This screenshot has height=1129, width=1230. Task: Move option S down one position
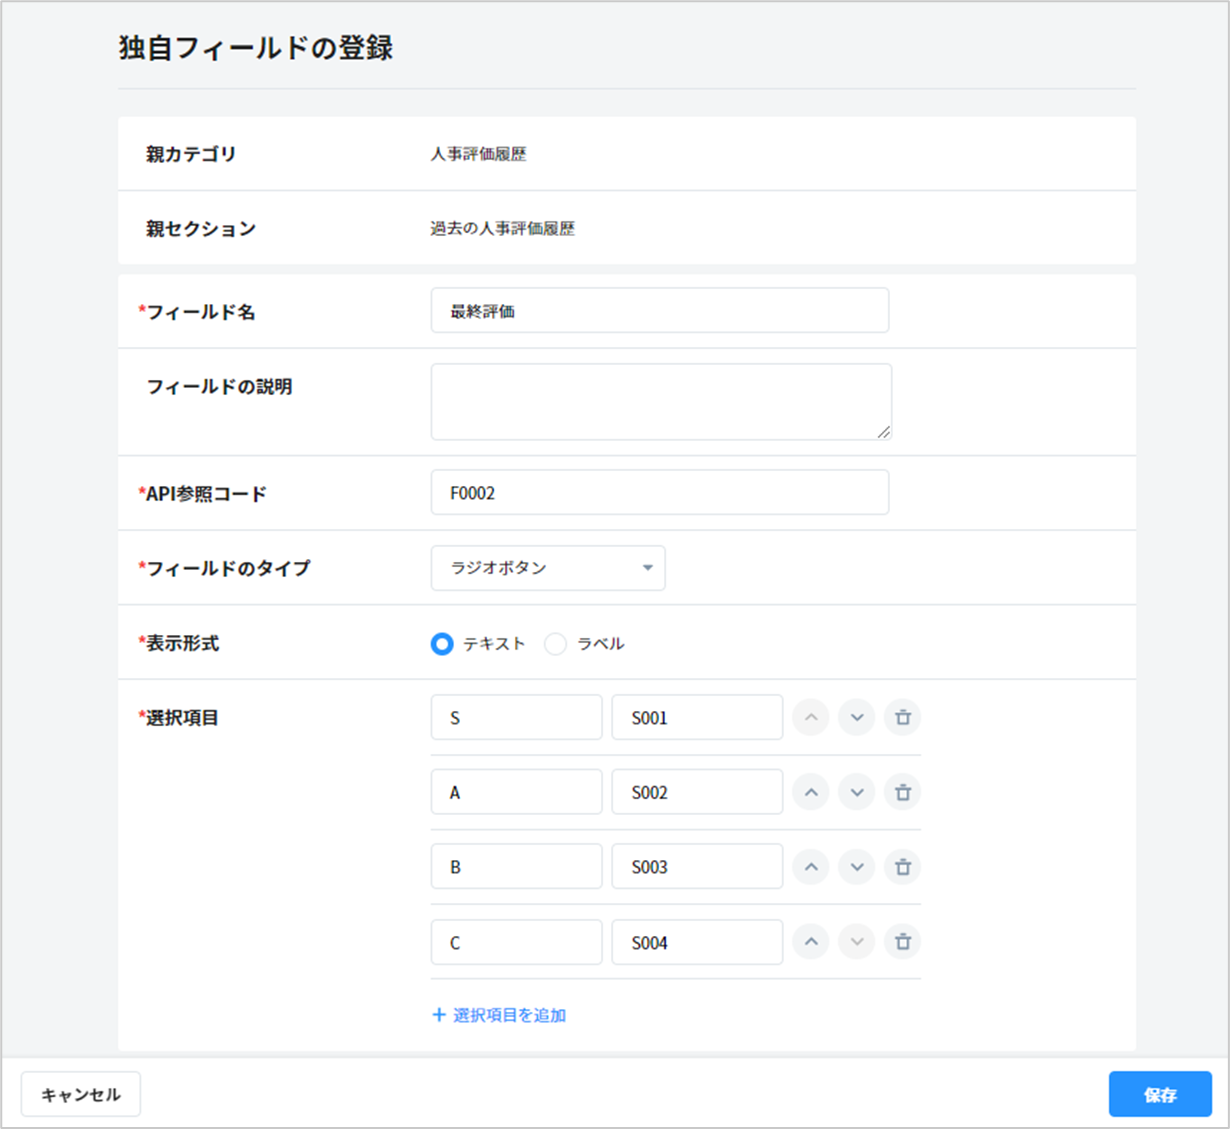click(856, 718)
